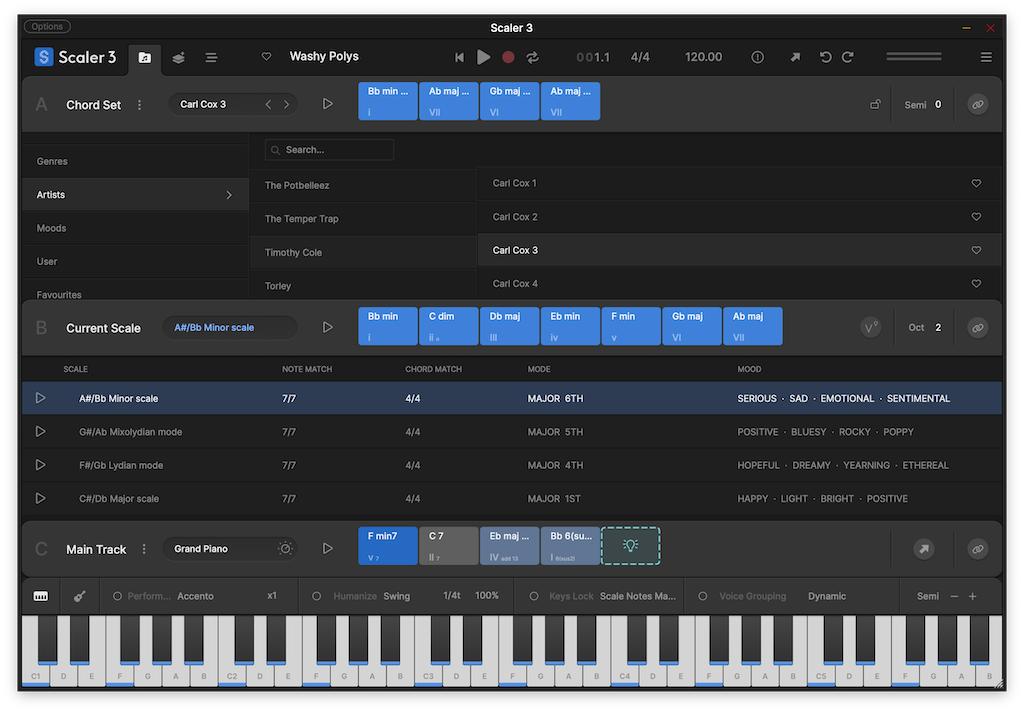Preview the C#/Db Major scale row
The height and width of the screenshot is (712, 1024).
coord(40,498)
